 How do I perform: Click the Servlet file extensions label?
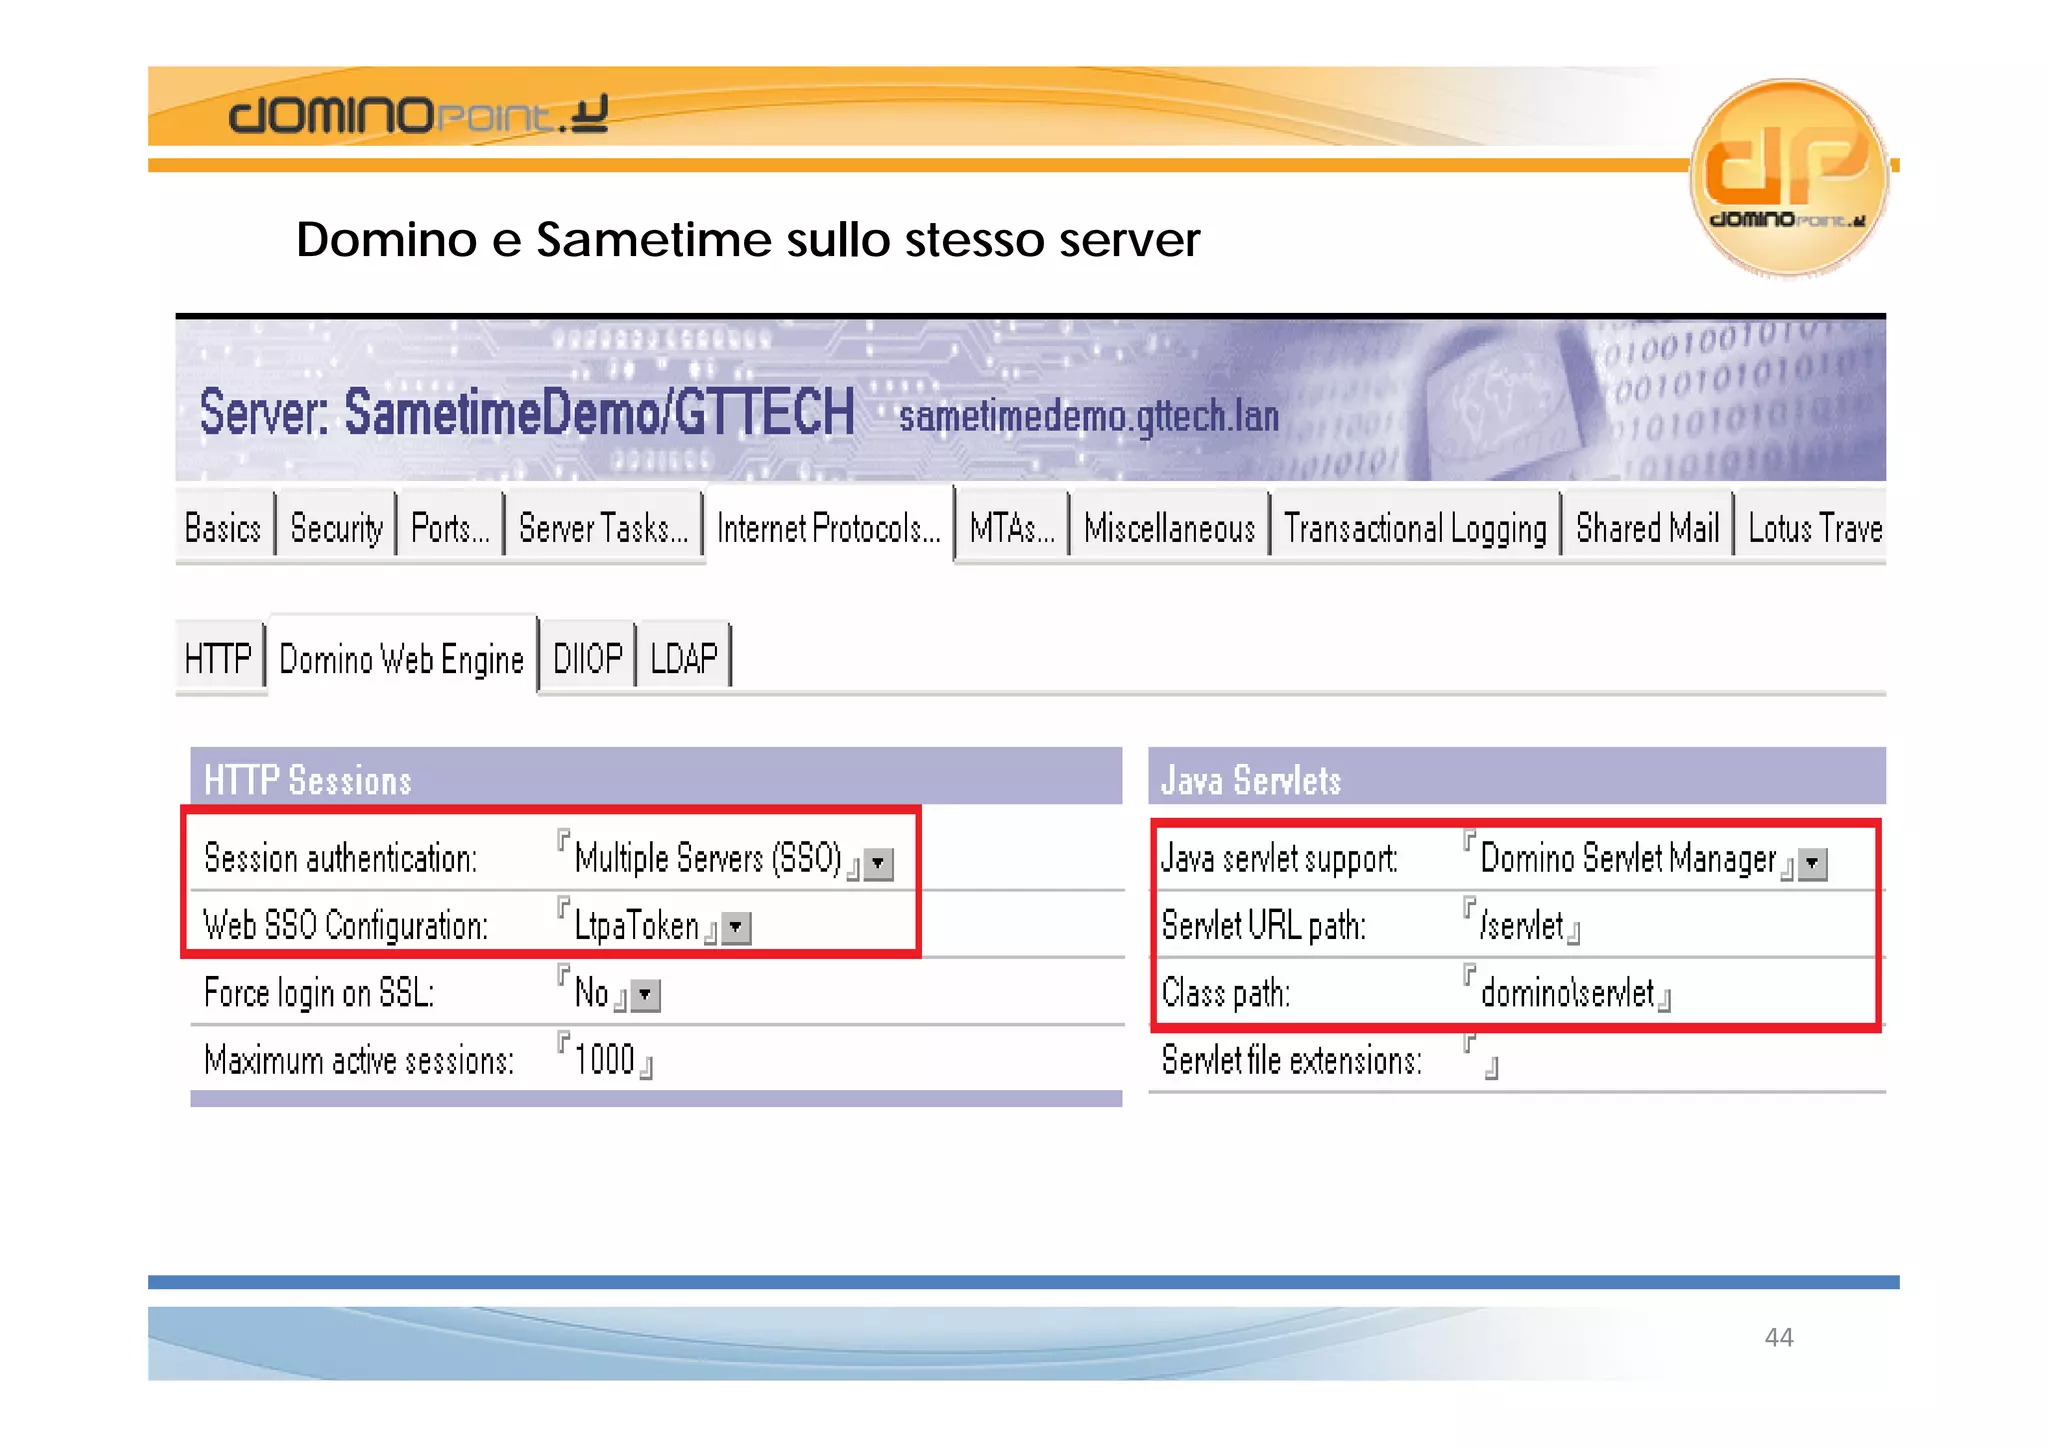pos(1291,1060)
